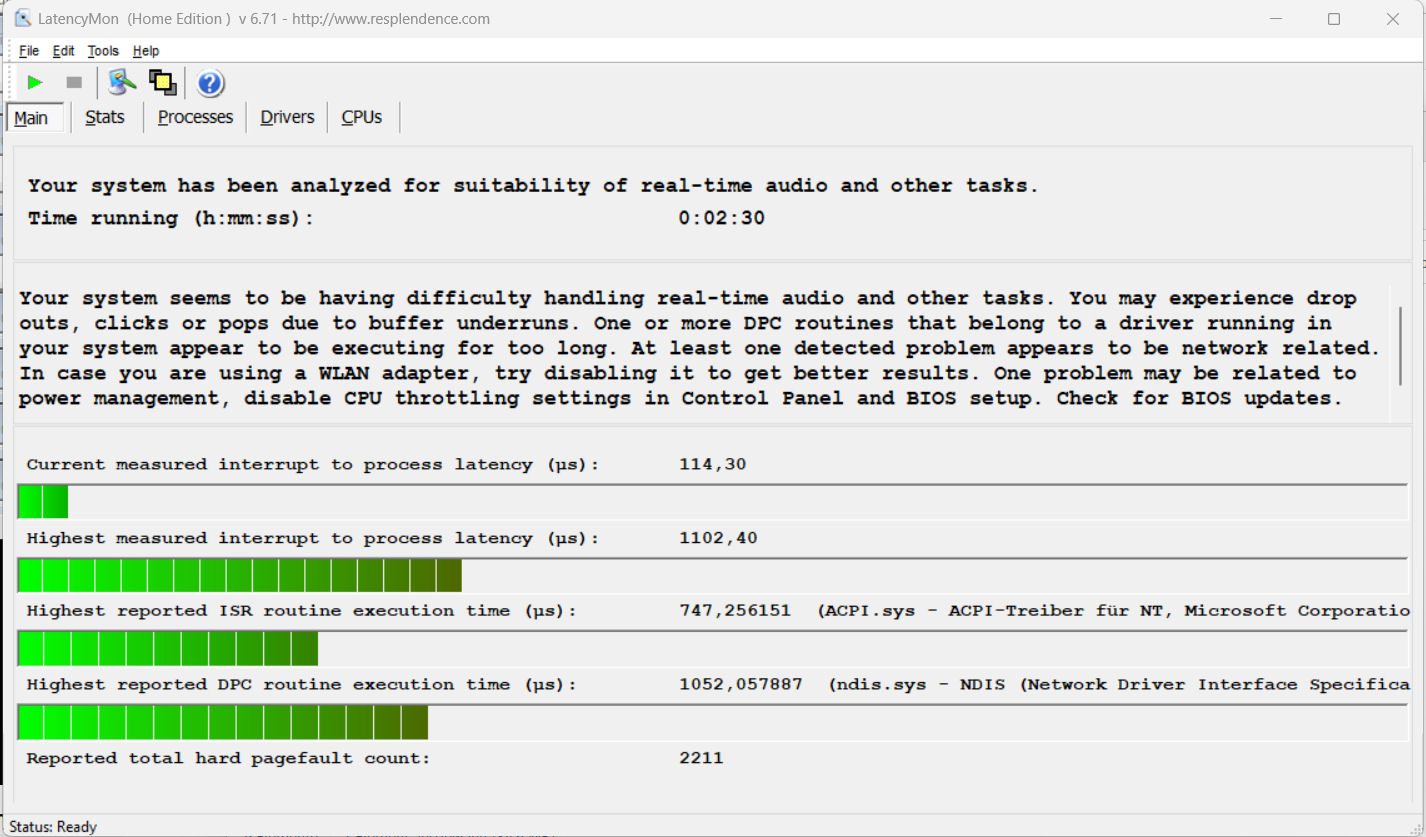Image resolution: width=1426 pixels, height=837 pixels.
Task: Click the ndis.sys driver description text
Action: click(1120, 685)
